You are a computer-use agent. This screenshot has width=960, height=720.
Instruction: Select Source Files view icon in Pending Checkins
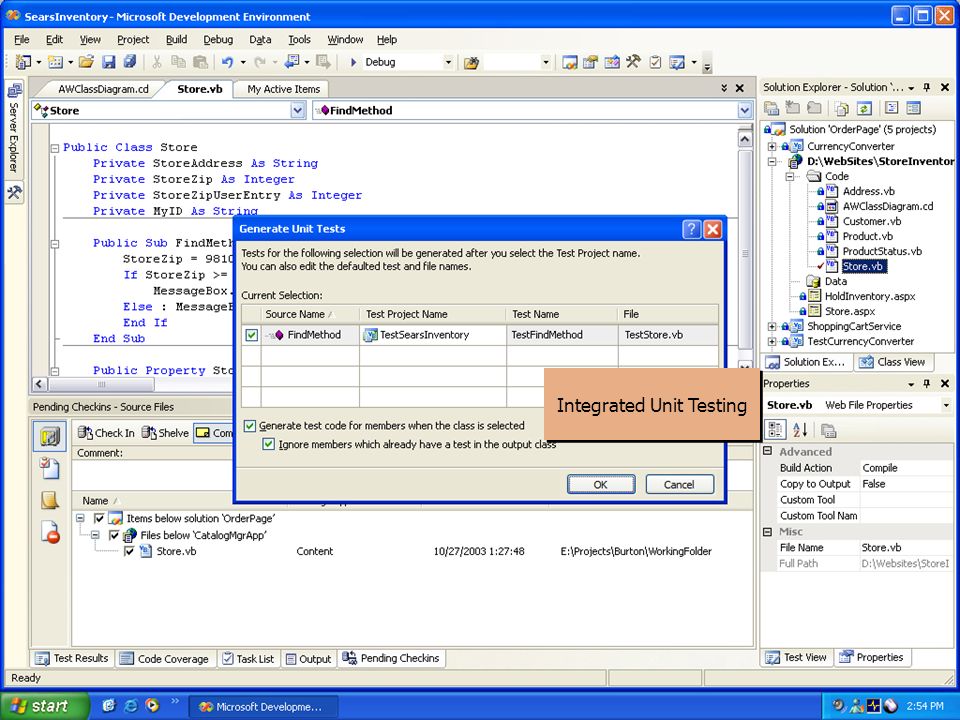[x=50, y=436]
